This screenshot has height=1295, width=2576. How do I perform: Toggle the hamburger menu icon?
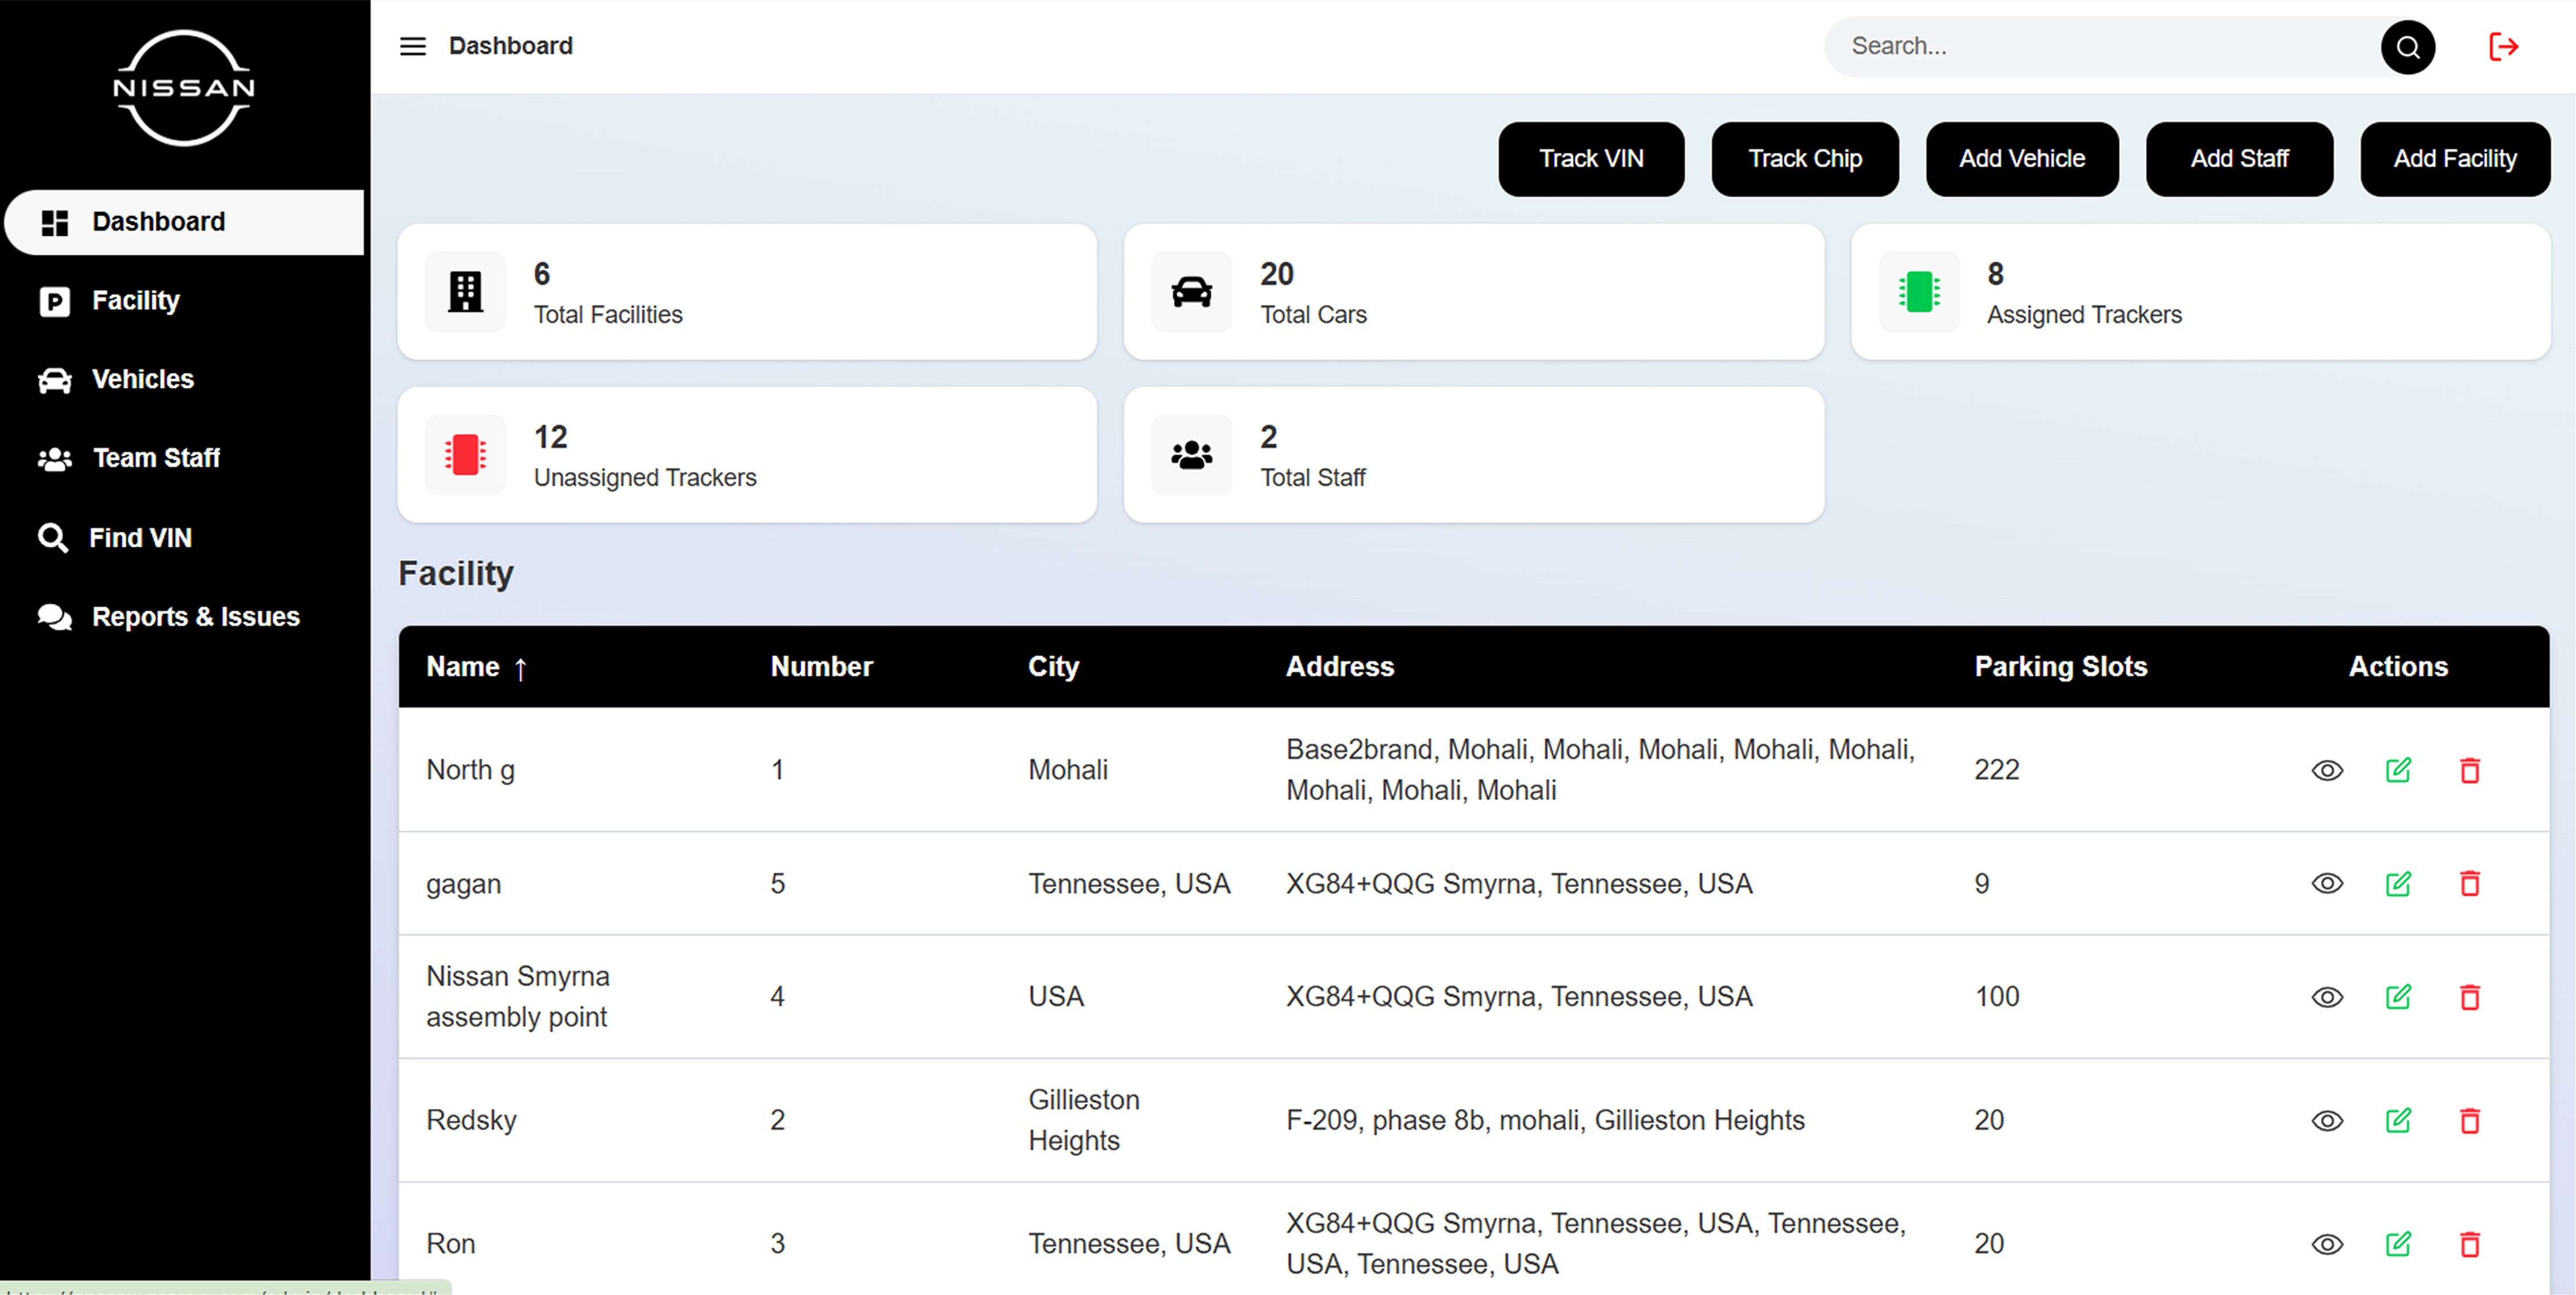(x=412, y=46)
